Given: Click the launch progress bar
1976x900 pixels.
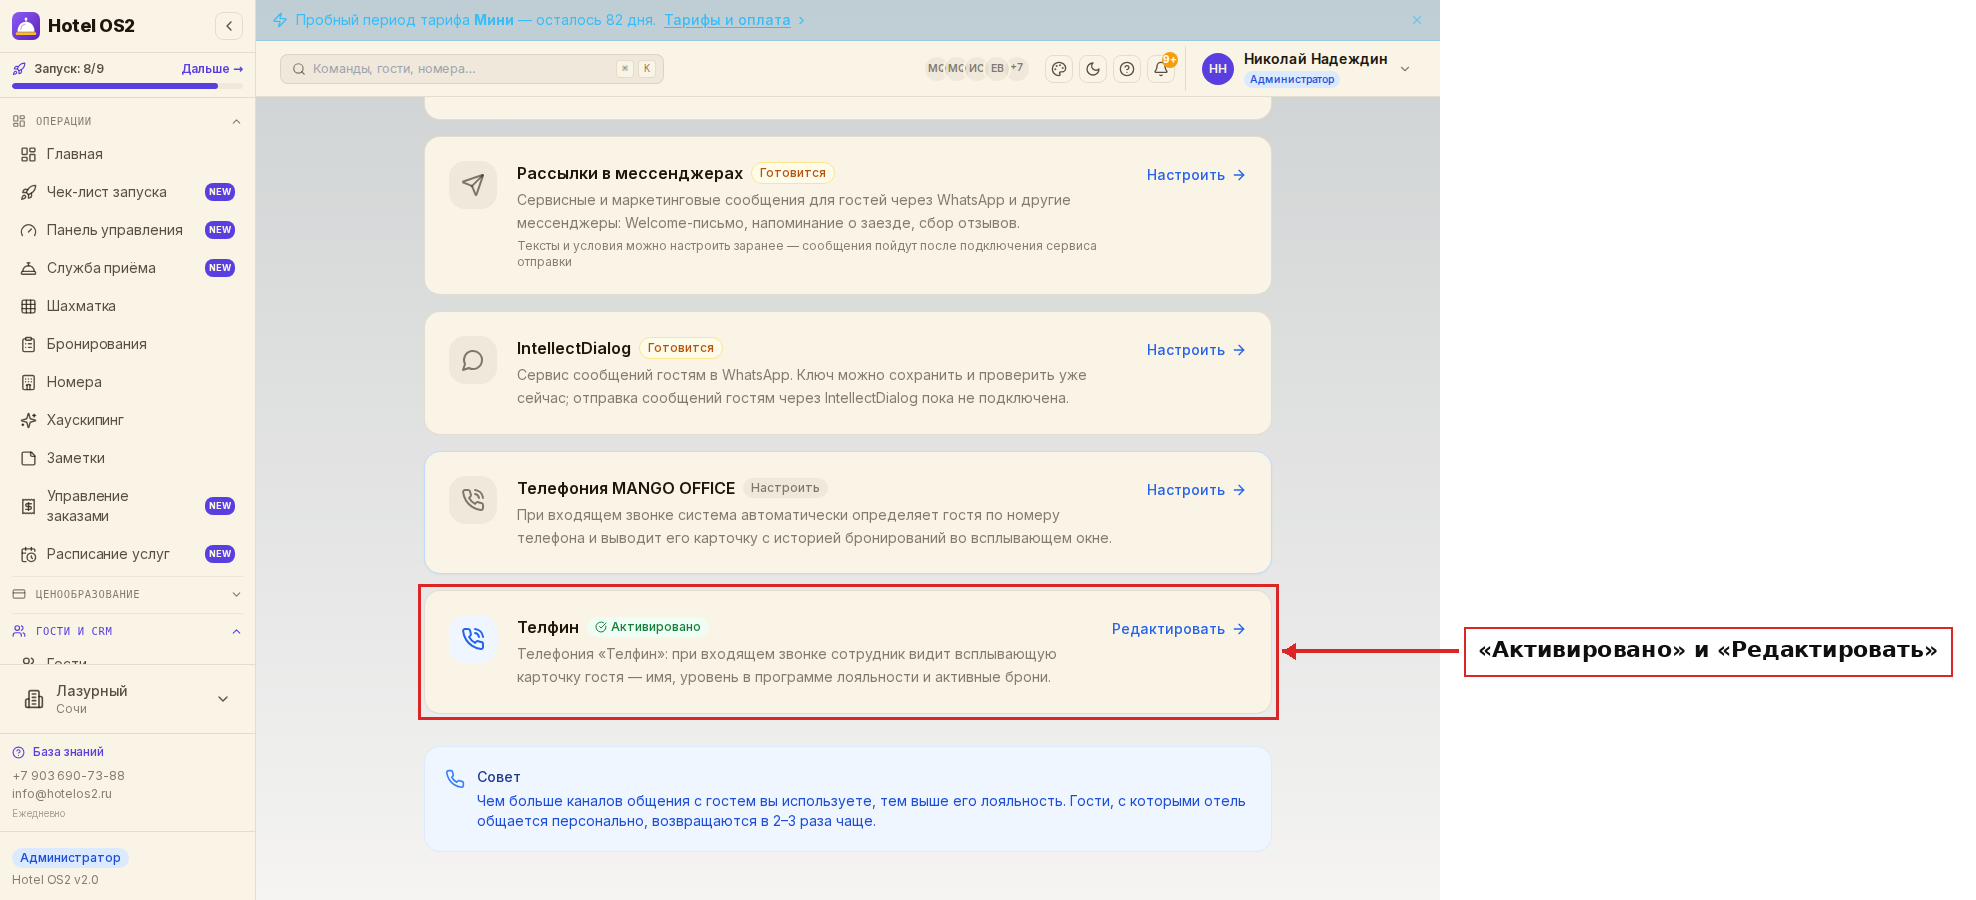Looking at the screenshot, I should click(127, 86).
